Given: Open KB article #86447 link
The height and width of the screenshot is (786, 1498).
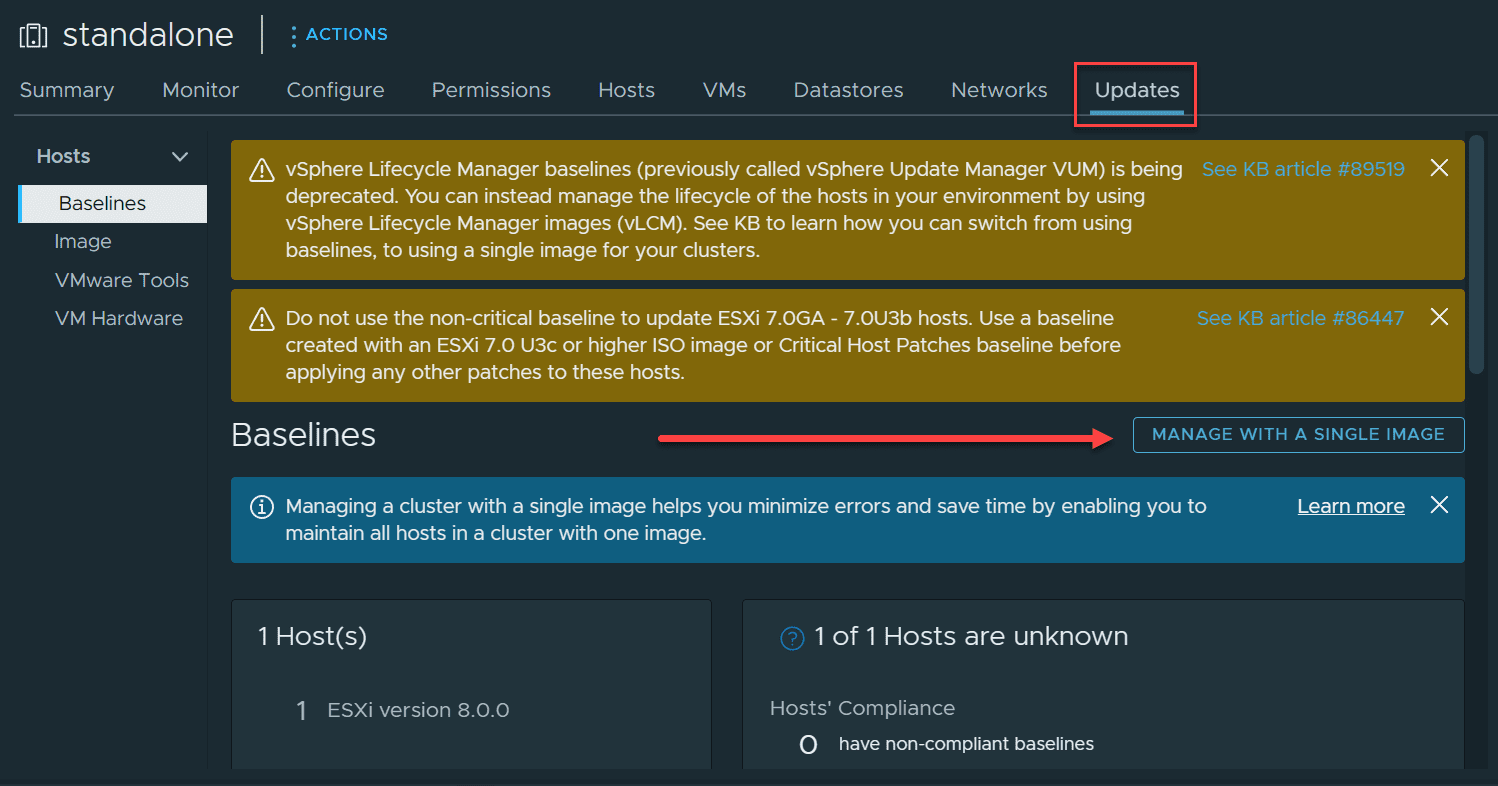Looking at the screenshot, I should click(1300, 318).
